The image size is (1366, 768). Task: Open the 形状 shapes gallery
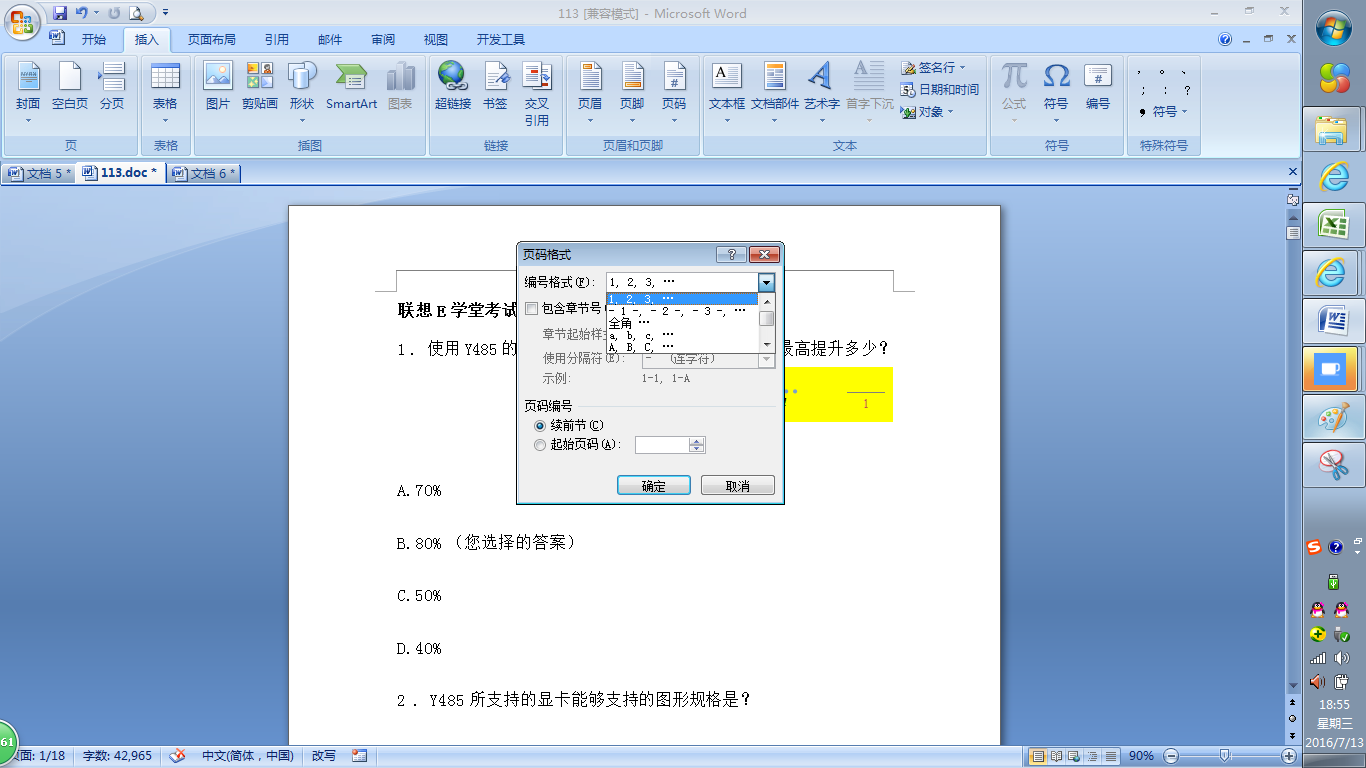(x=302, y=90)
